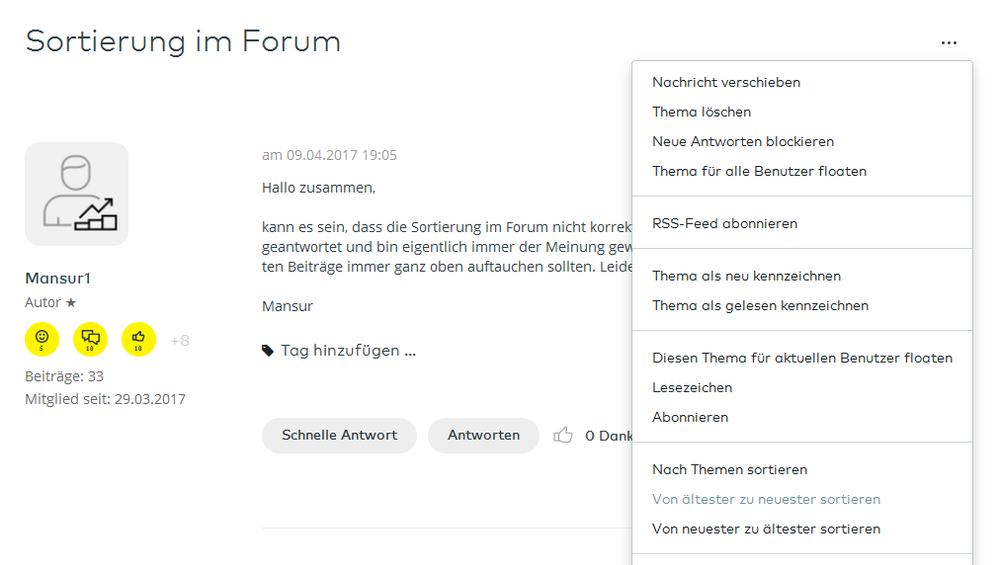The height and width of the screenshot is (565, 999).
Task: Choose Thema löschen from the menu
Action: 701,112
